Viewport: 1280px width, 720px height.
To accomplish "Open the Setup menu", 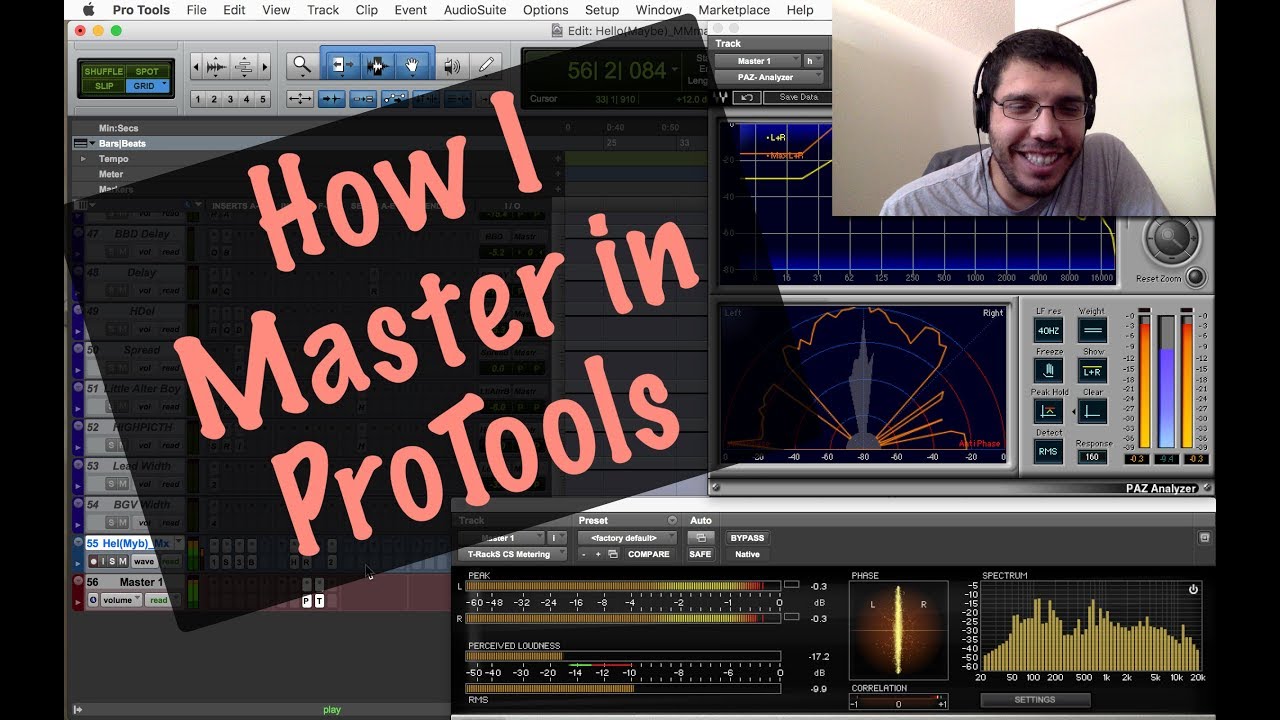I will pyautogui.click(x=602, y=10).
